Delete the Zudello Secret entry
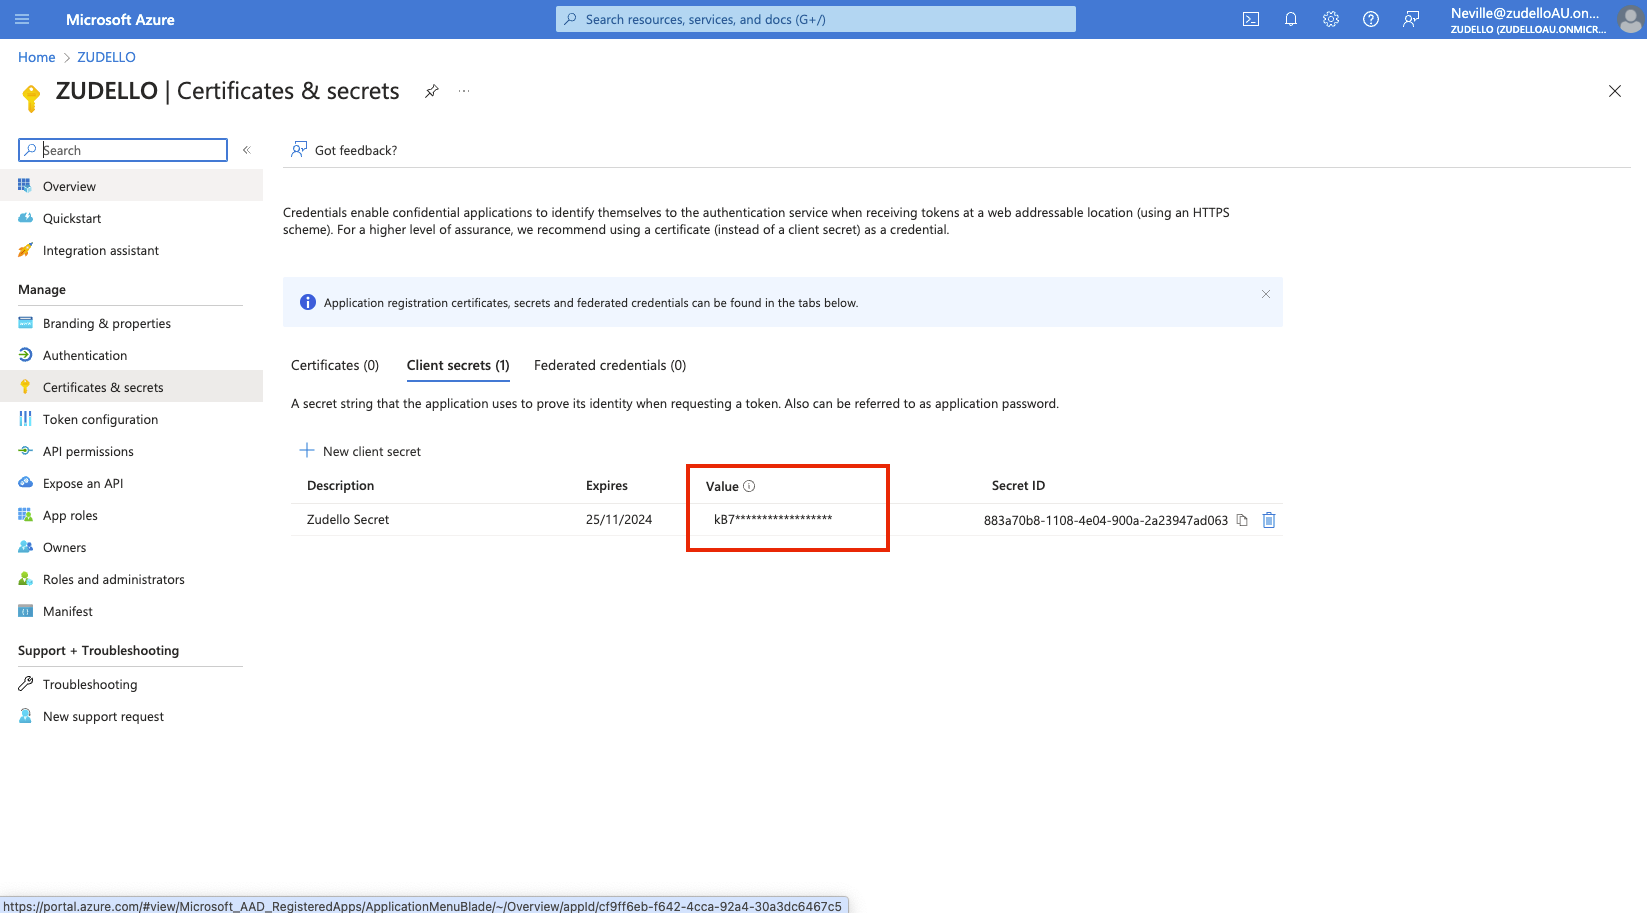The width and height of the screenshot is (1647, 913). 1269,520
